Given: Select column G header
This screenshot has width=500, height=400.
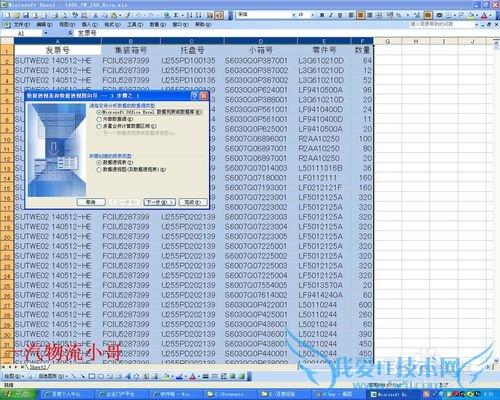Looking at the screenshot, I should click(x=388, y=41).
